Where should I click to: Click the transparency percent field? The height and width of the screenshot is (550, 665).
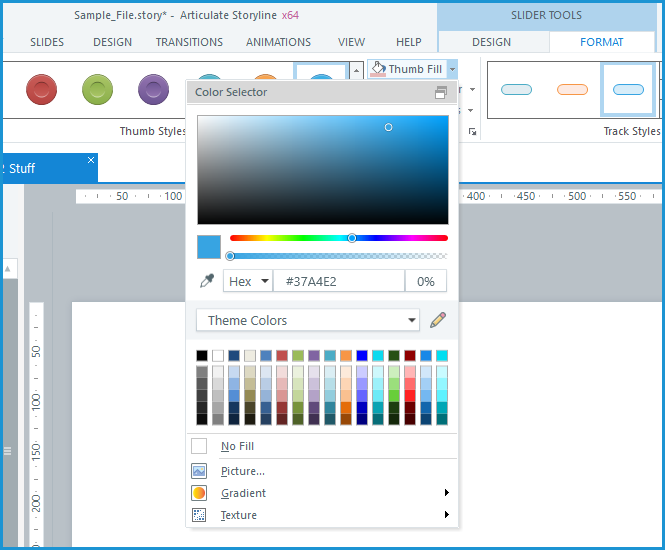(426, 281)
